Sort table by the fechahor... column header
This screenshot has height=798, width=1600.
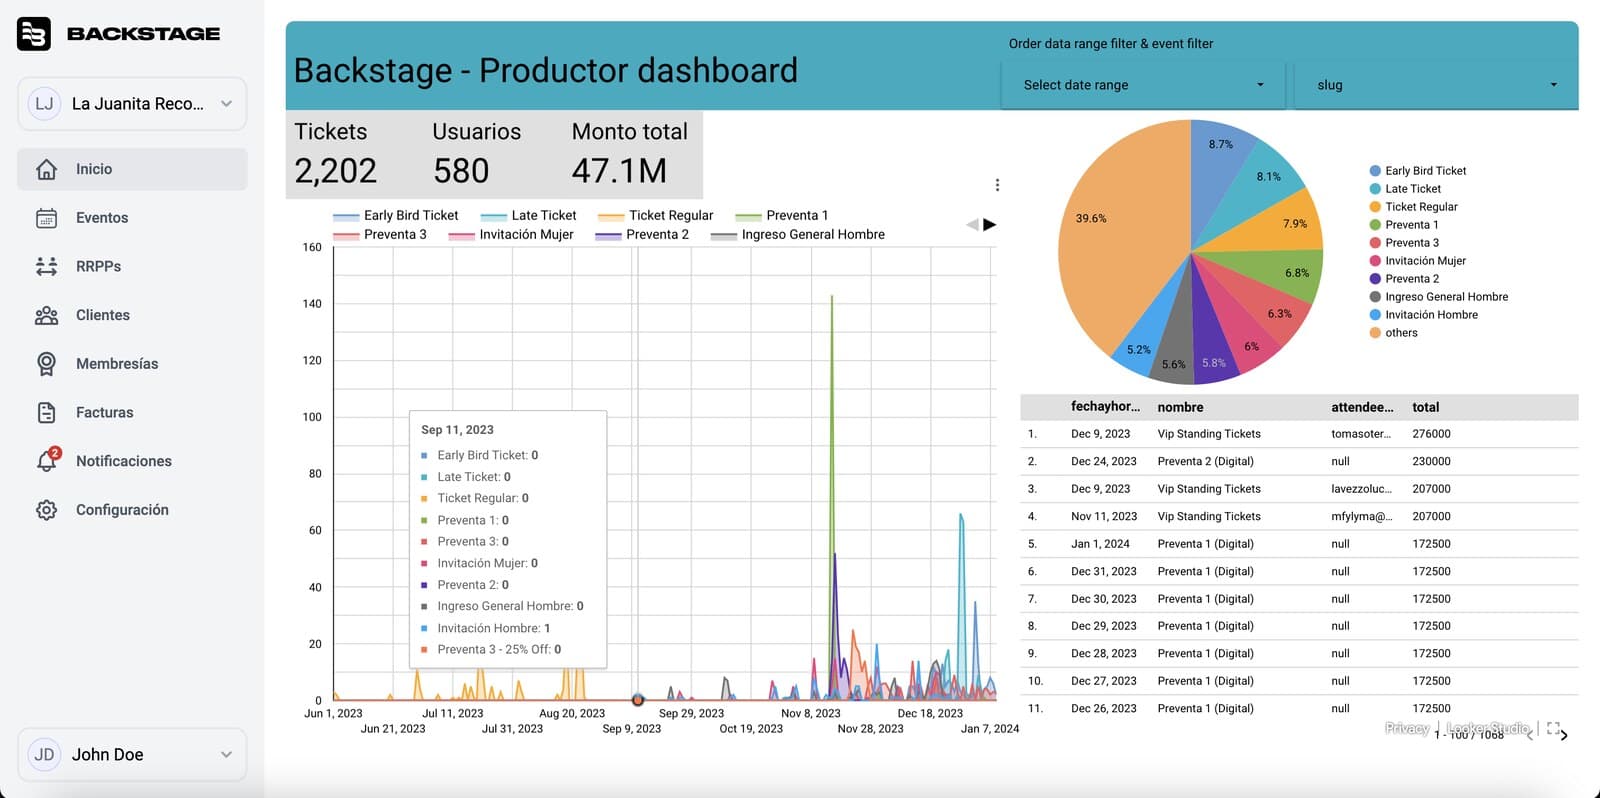(x=1105, y=407)
